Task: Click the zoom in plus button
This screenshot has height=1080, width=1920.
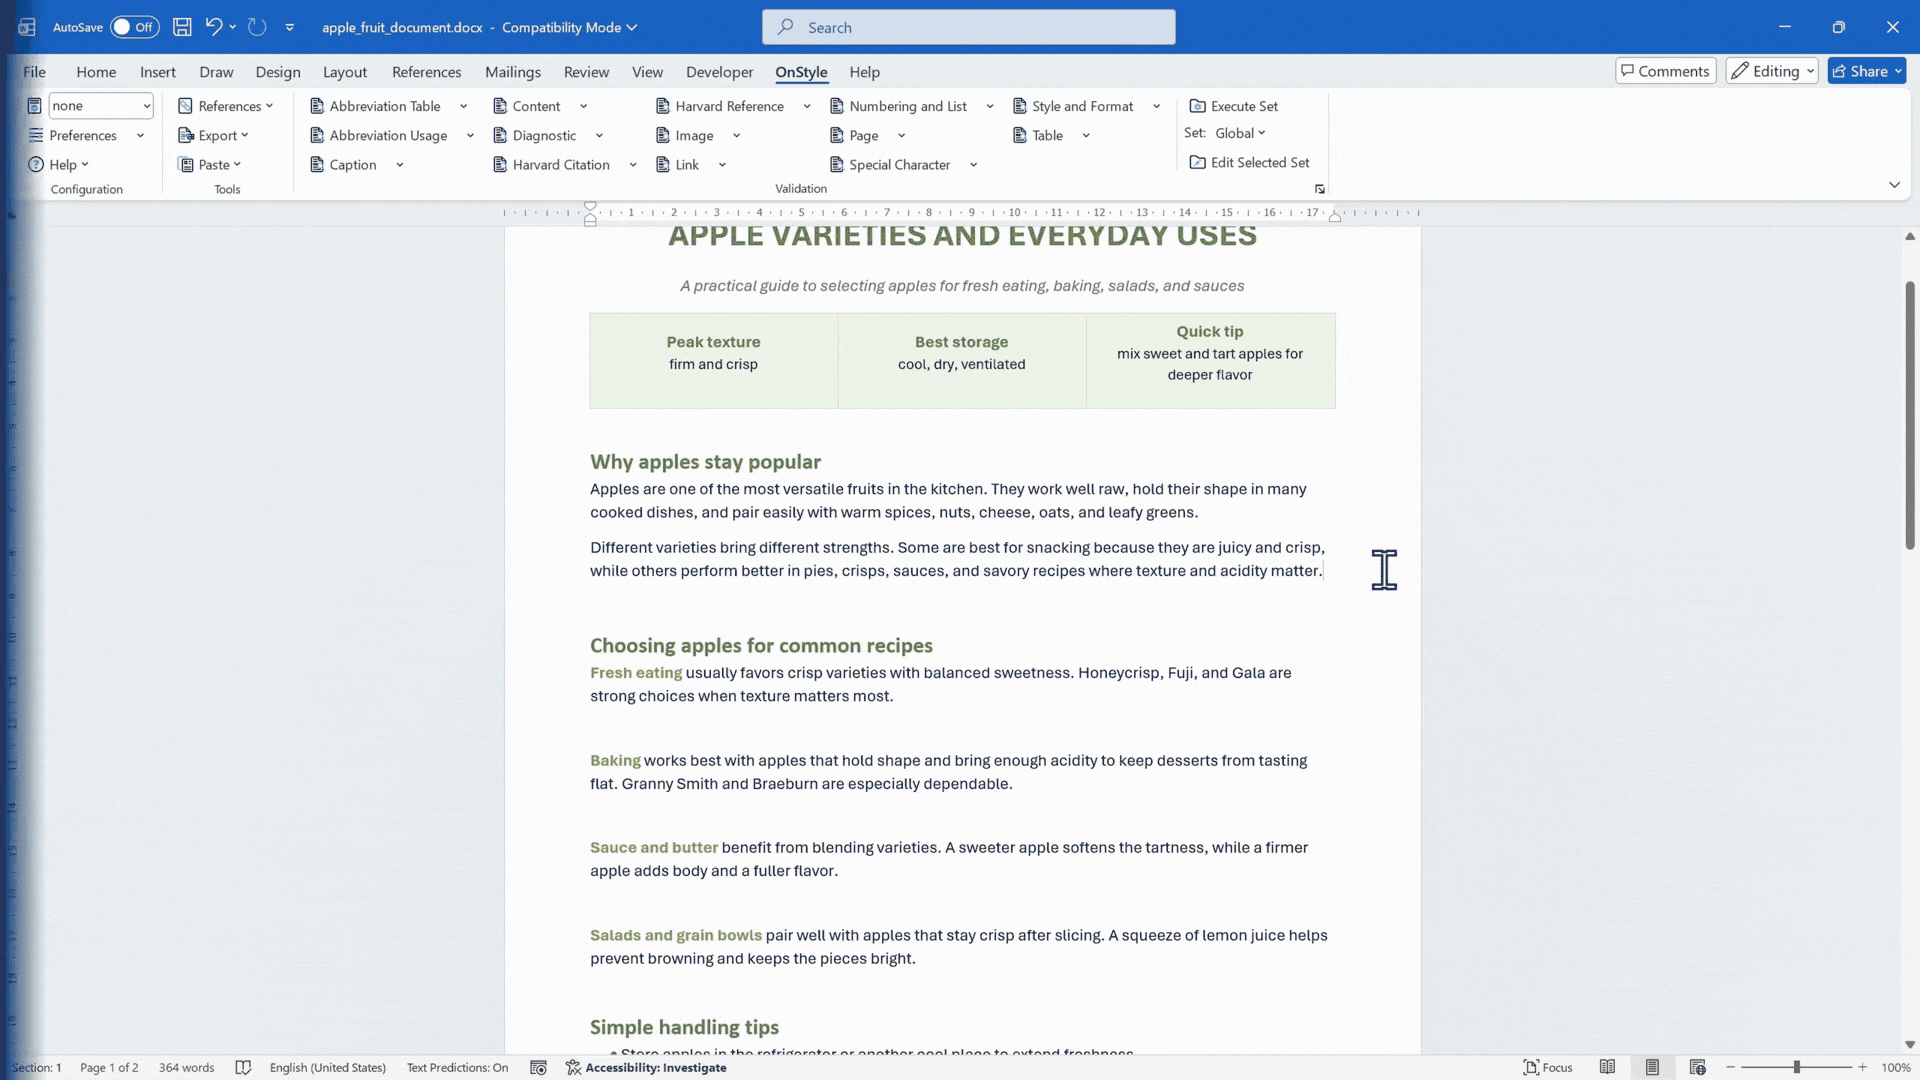Action: tap(1862, 1067)
